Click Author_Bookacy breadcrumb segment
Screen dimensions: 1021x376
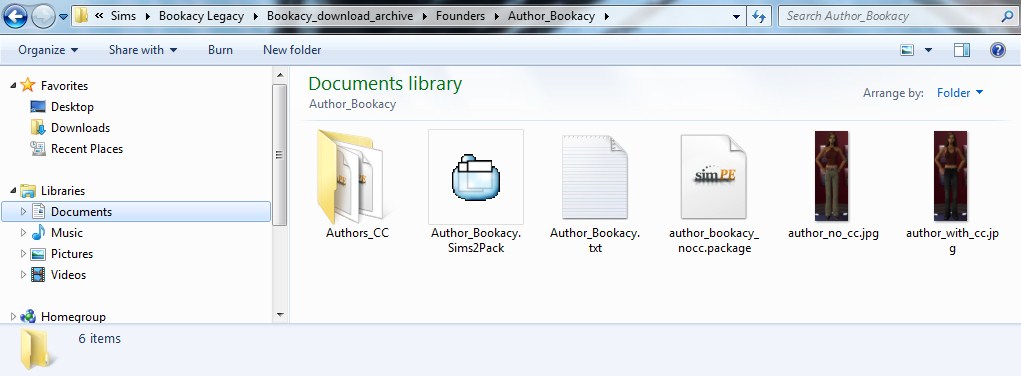coord(551,16)
